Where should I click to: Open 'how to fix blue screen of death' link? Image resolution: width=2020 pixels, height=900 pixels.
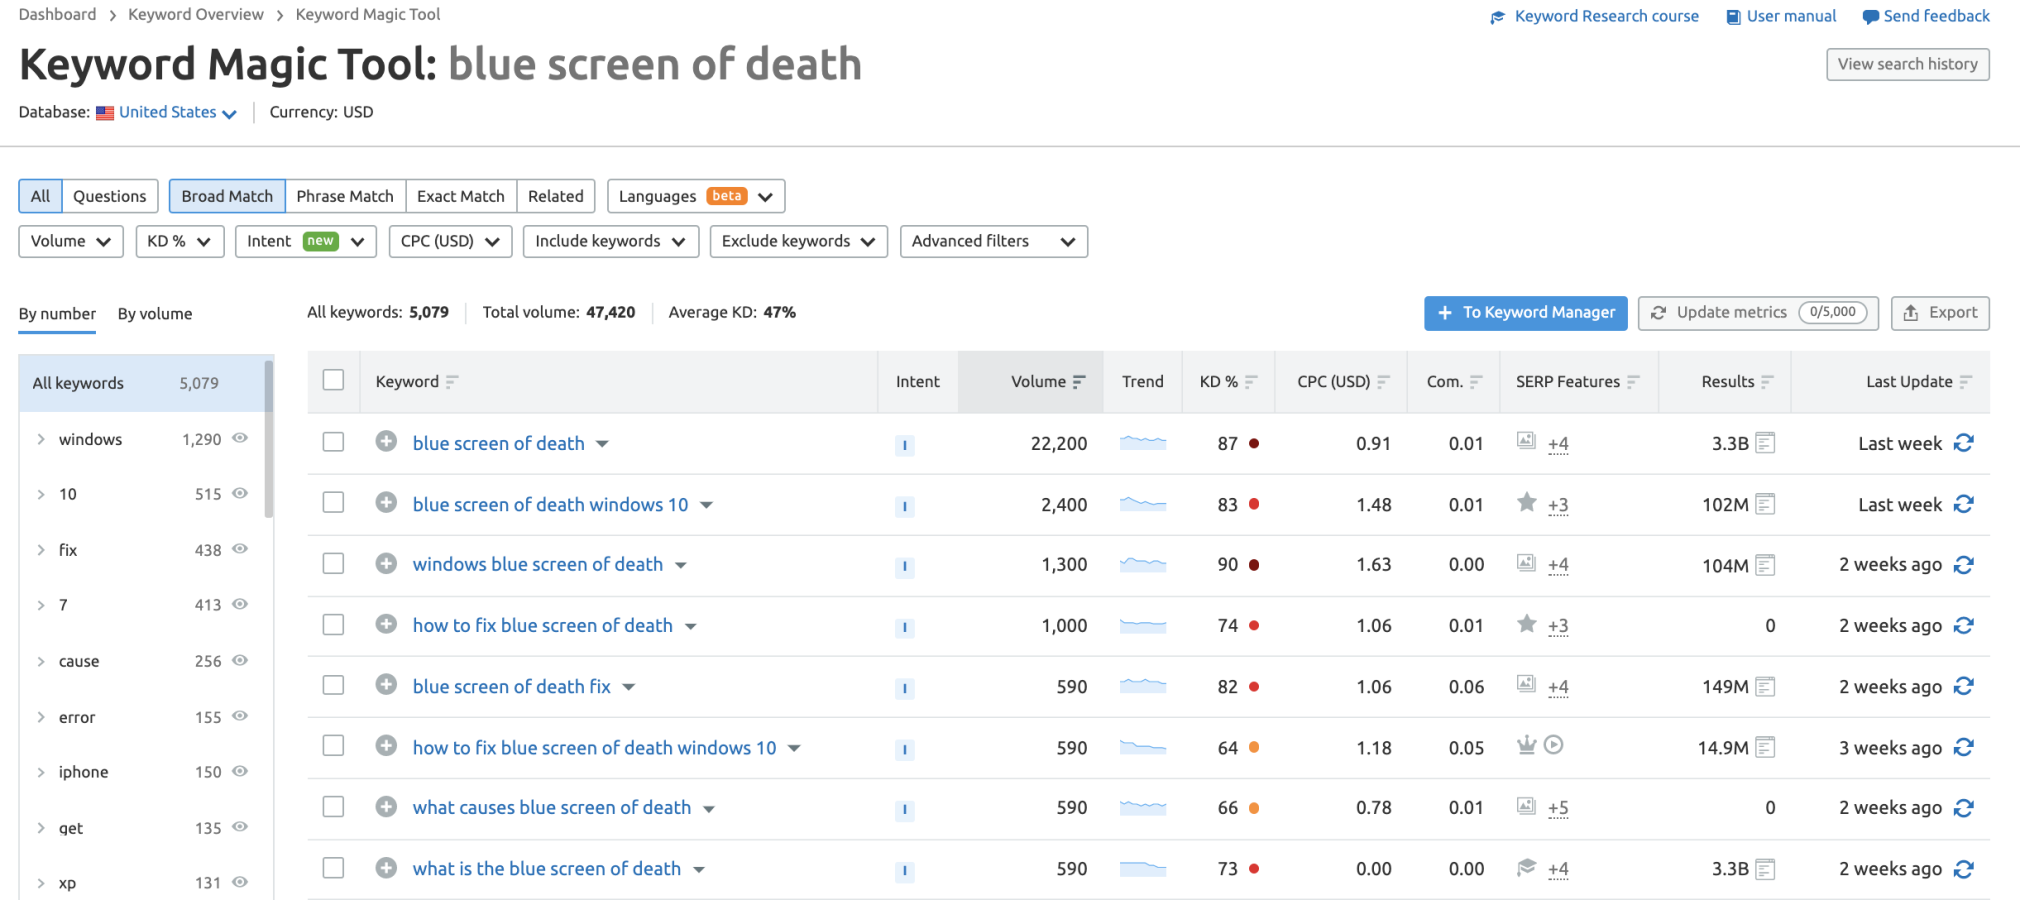[543, 626]
